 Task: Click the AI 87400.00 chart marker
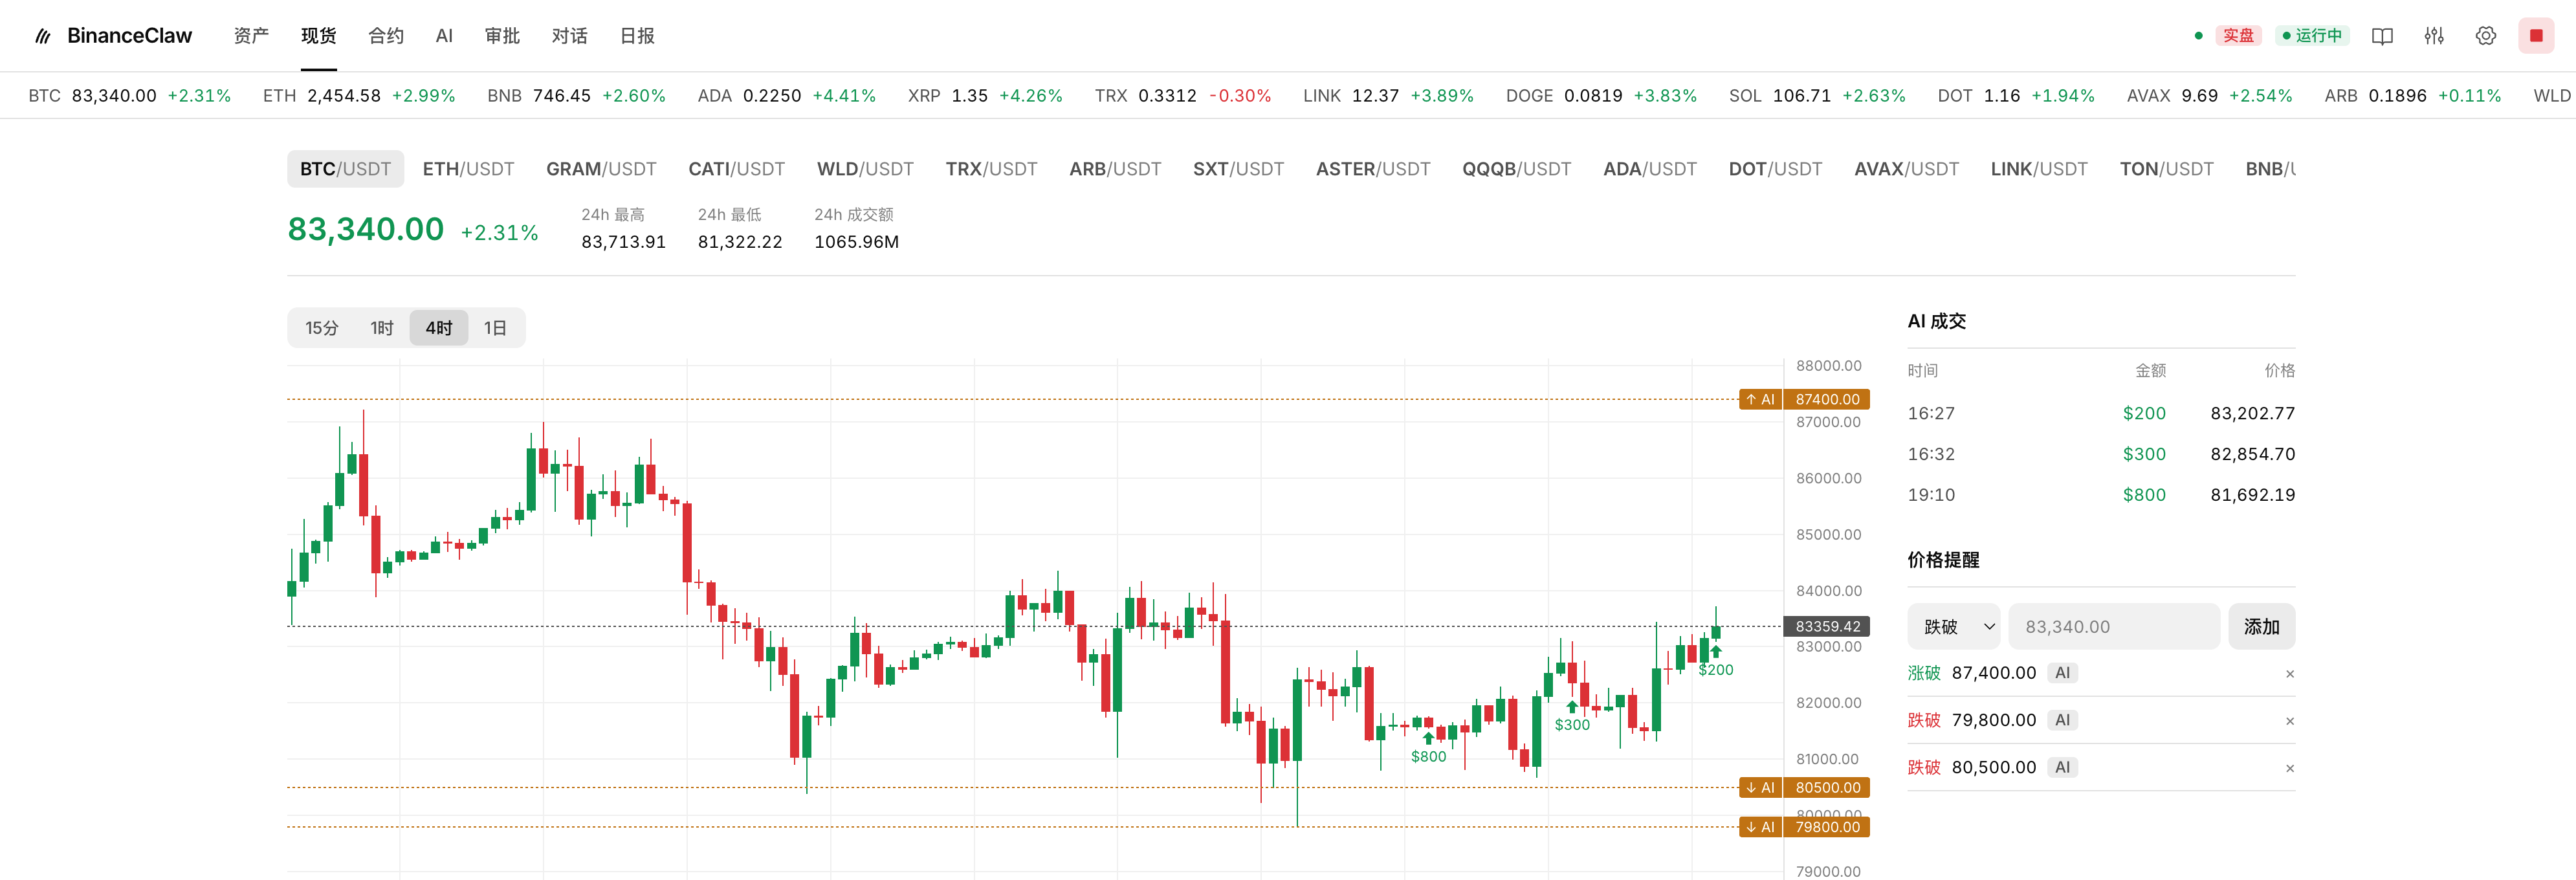coord(1804,399)
